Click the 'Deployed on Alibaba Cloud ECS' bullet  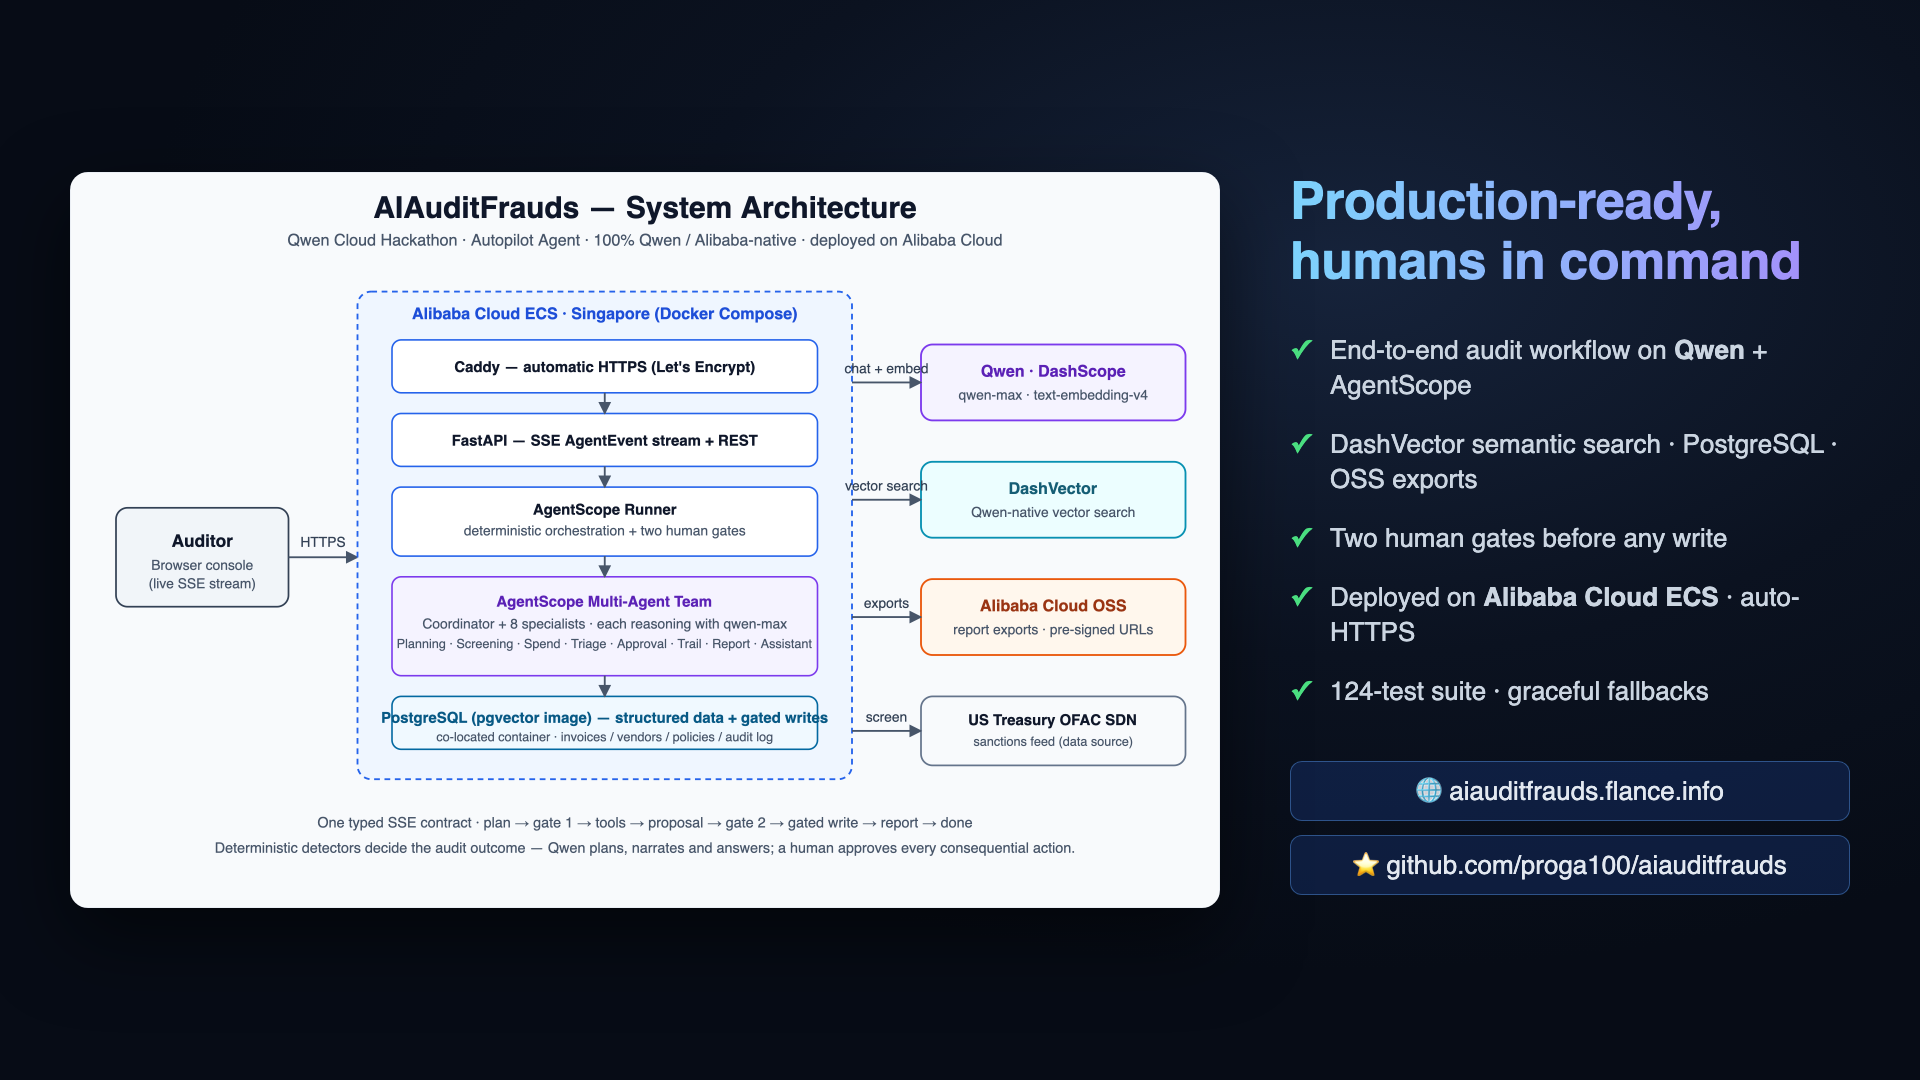1565,615
